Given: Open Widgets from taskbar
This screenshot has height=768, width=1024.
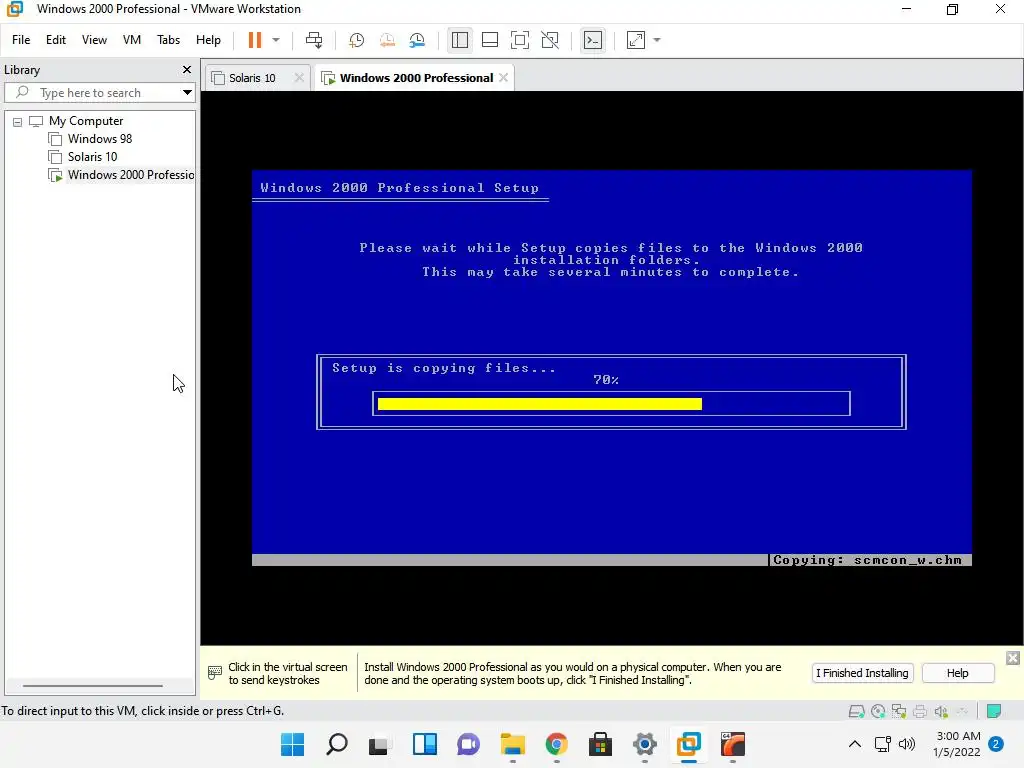Looking at the screenshot, I should pyautogui.click(x=424, y=744).
